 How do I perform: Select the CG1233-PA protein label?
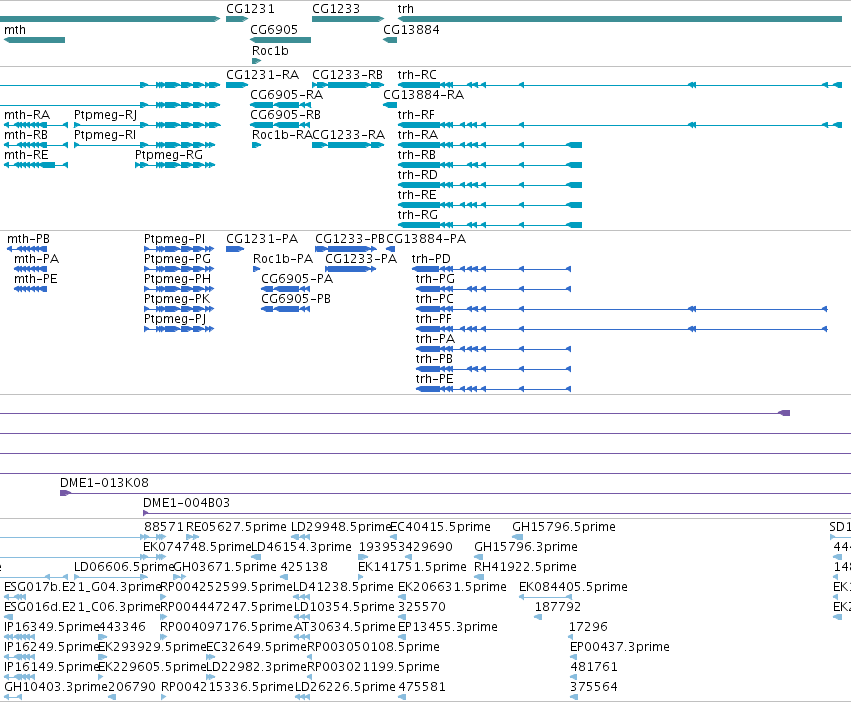point(361,259)
